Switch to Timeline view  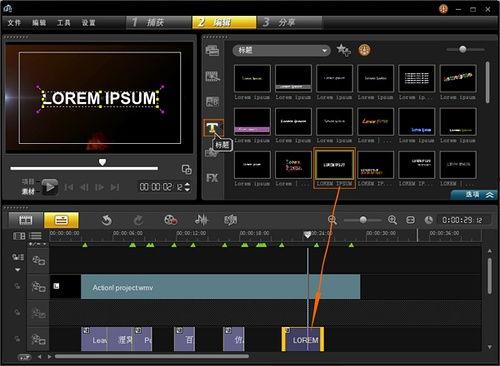61,220
